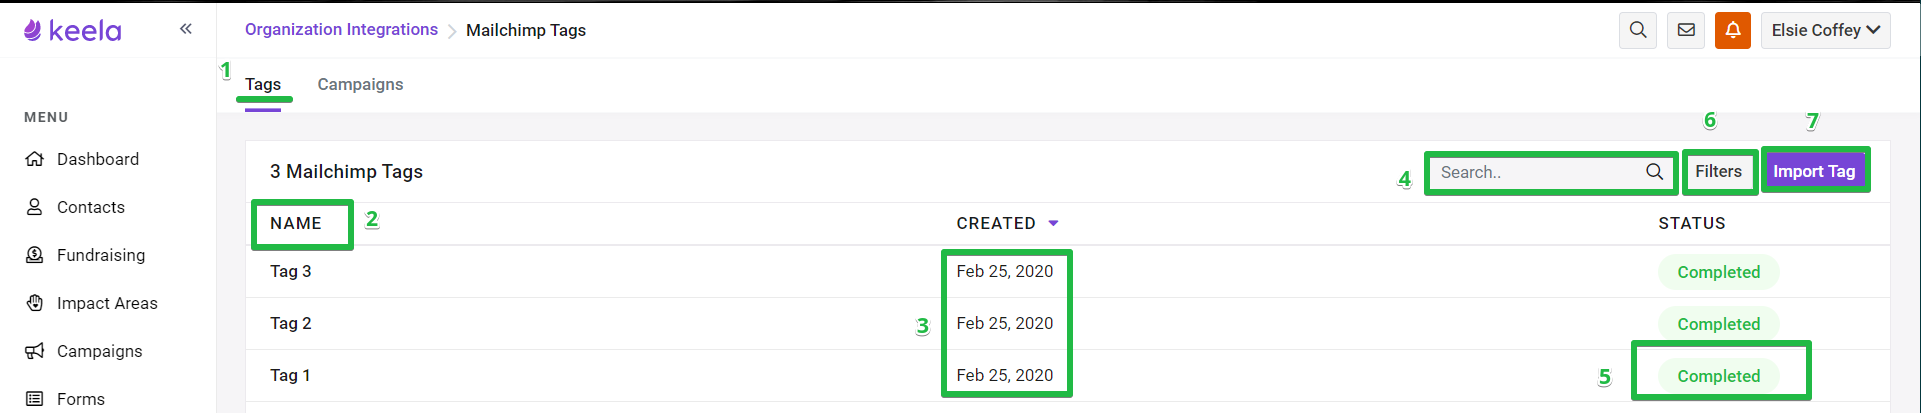Click the Impact Areas hand icon
Screen dimensions: 1921x413
coord(35,303)
